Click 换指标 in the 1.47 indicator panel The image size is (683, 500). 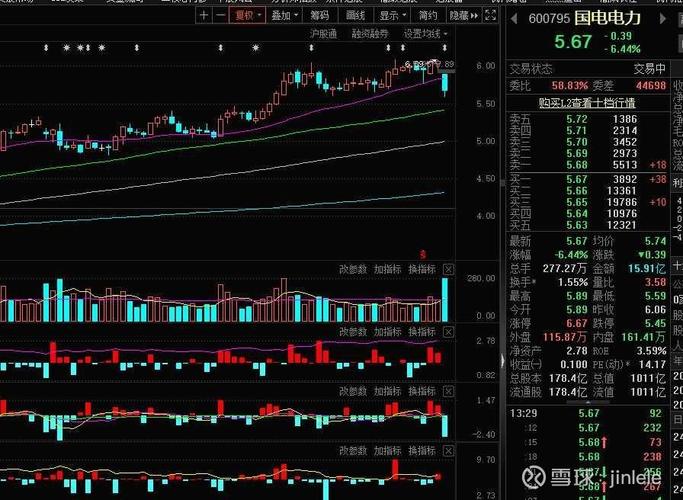[x=422, y=392]
